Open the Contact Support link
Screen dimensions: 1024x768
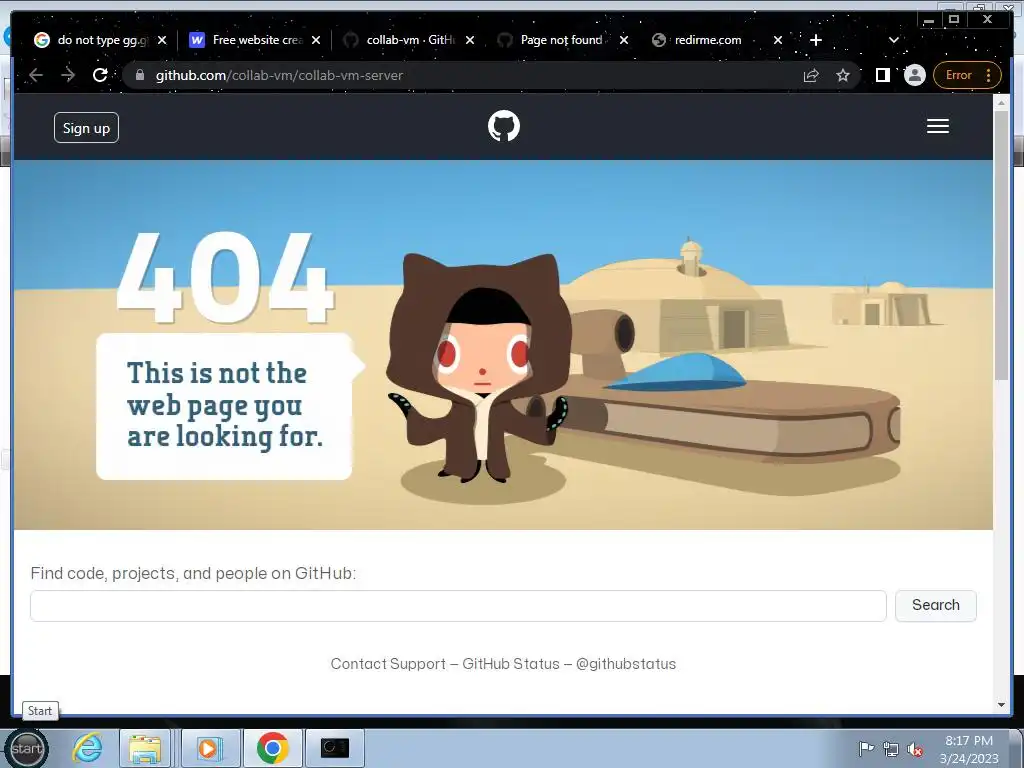coord(388,664)
